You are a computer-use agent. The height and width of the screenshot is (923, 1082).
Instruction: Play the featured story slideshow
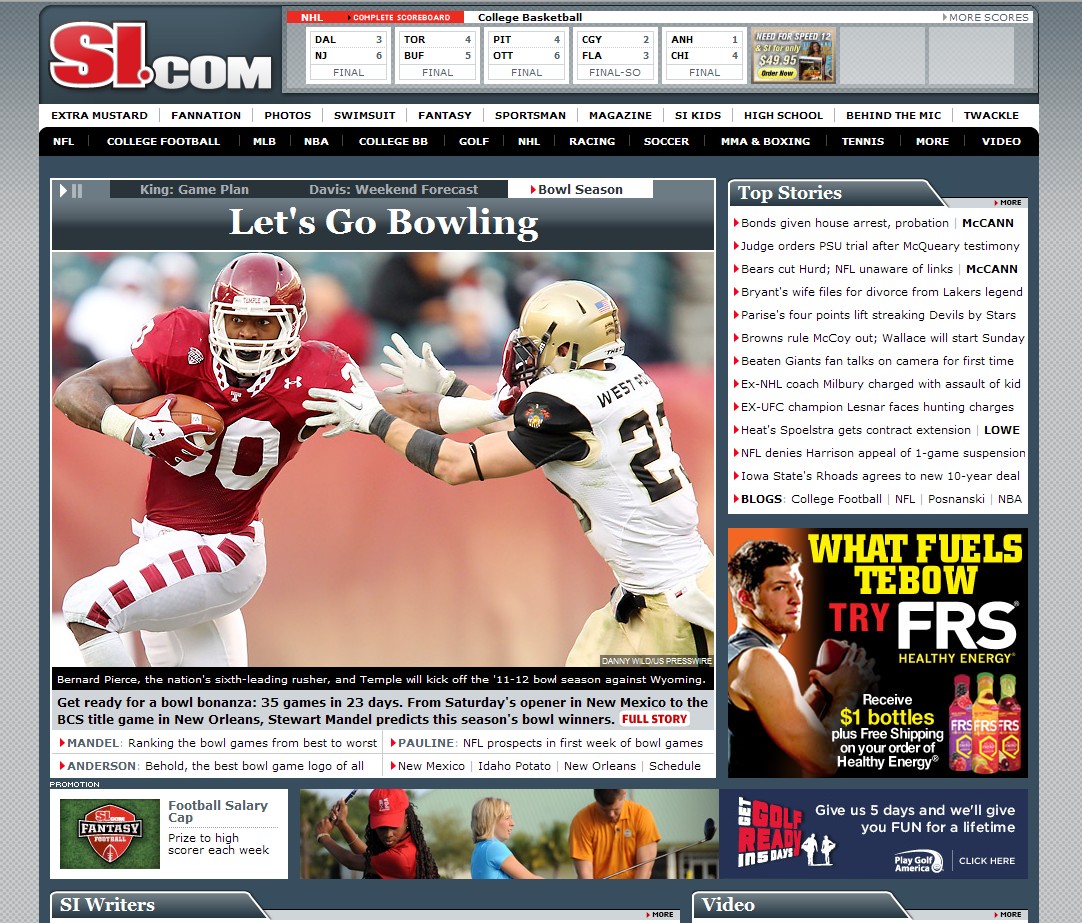click(63, 190)
